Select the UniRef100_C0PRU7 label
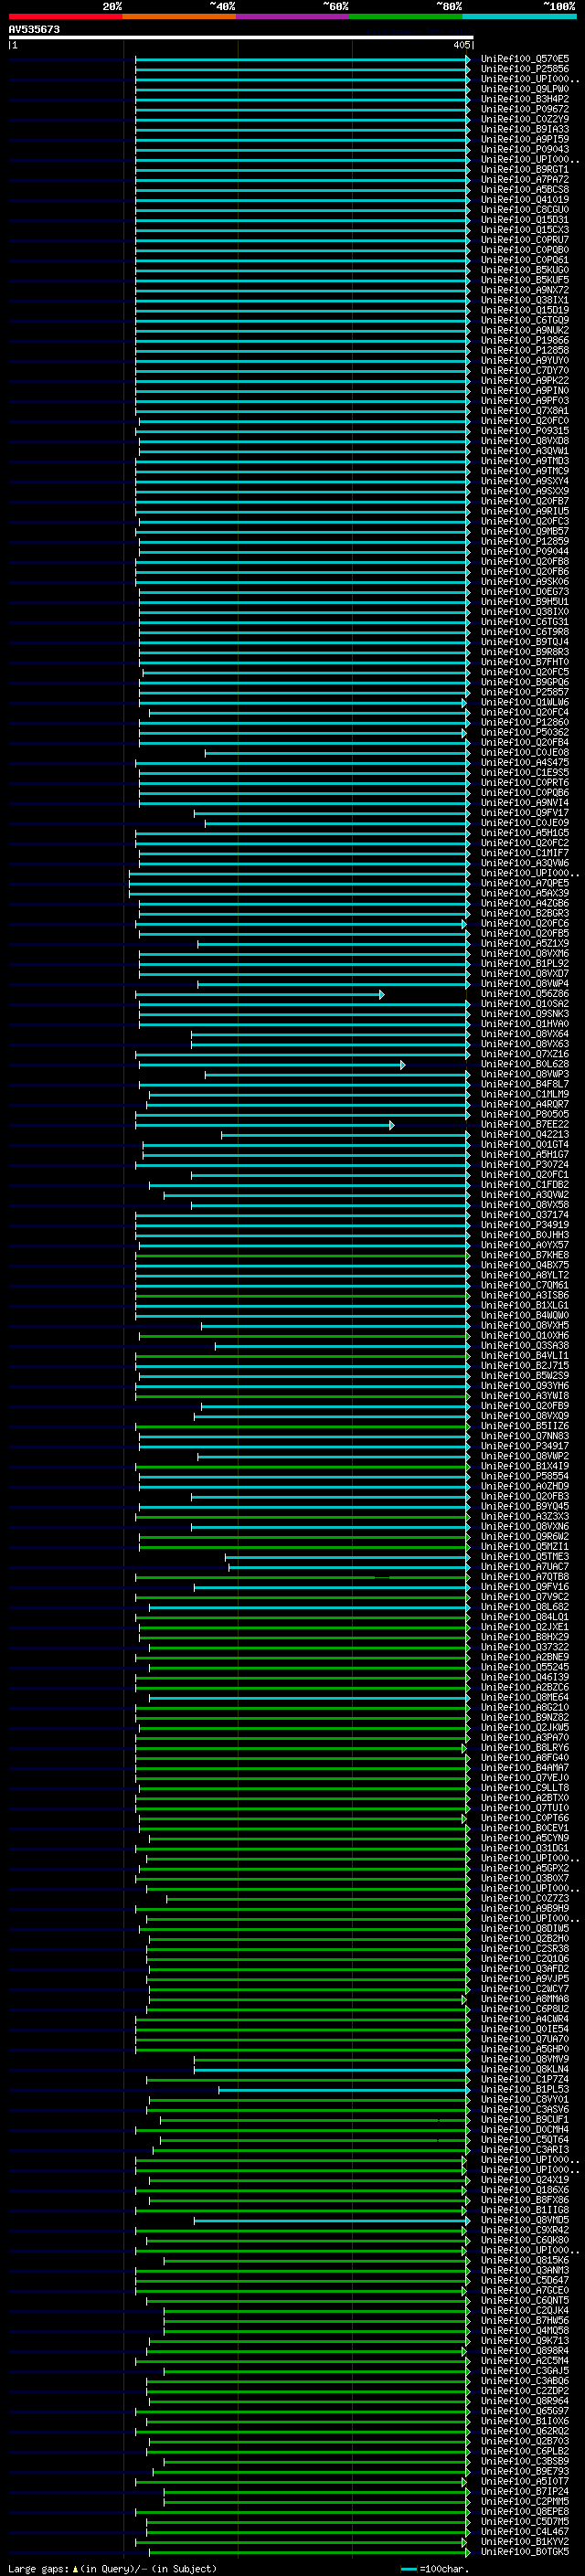The height and width of the screenshot is (2576, 585). tap(525, 239)
